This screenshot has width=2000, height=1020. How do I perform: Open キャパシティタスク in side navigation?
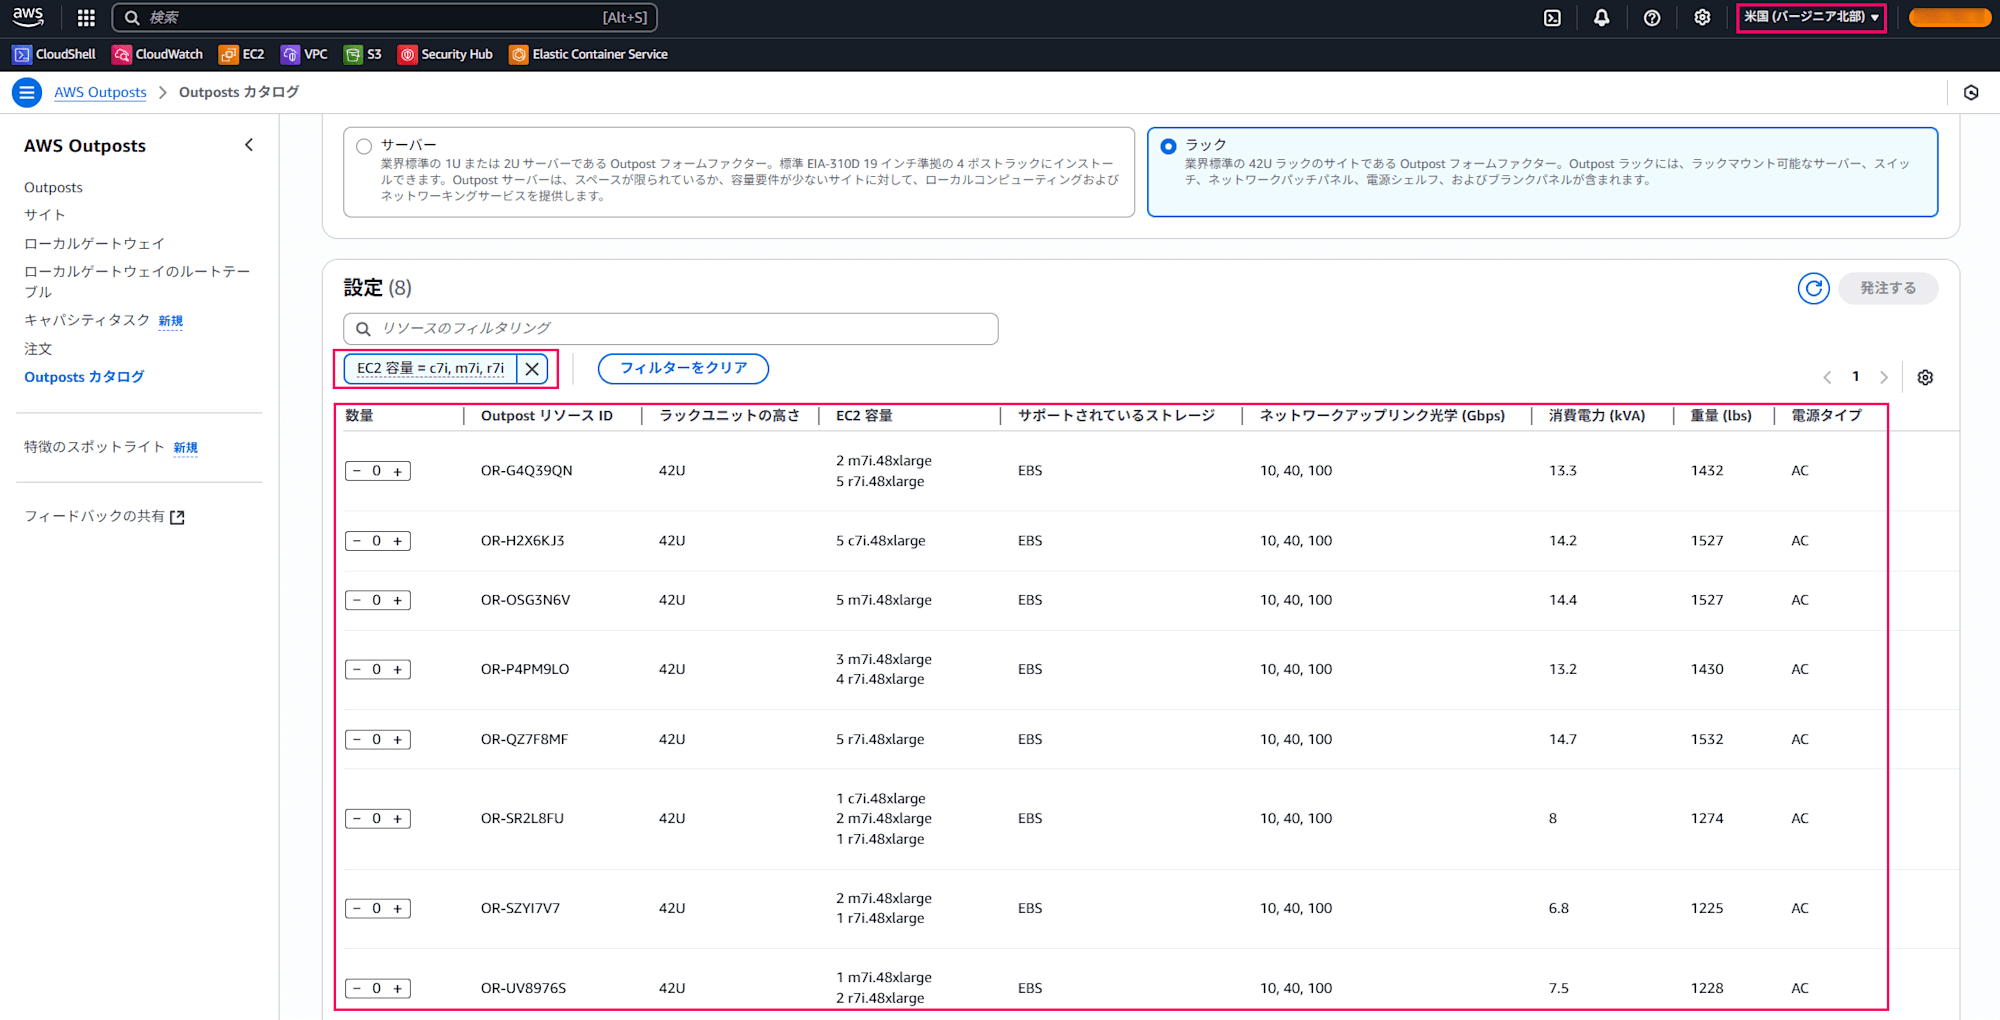(87, 320)
